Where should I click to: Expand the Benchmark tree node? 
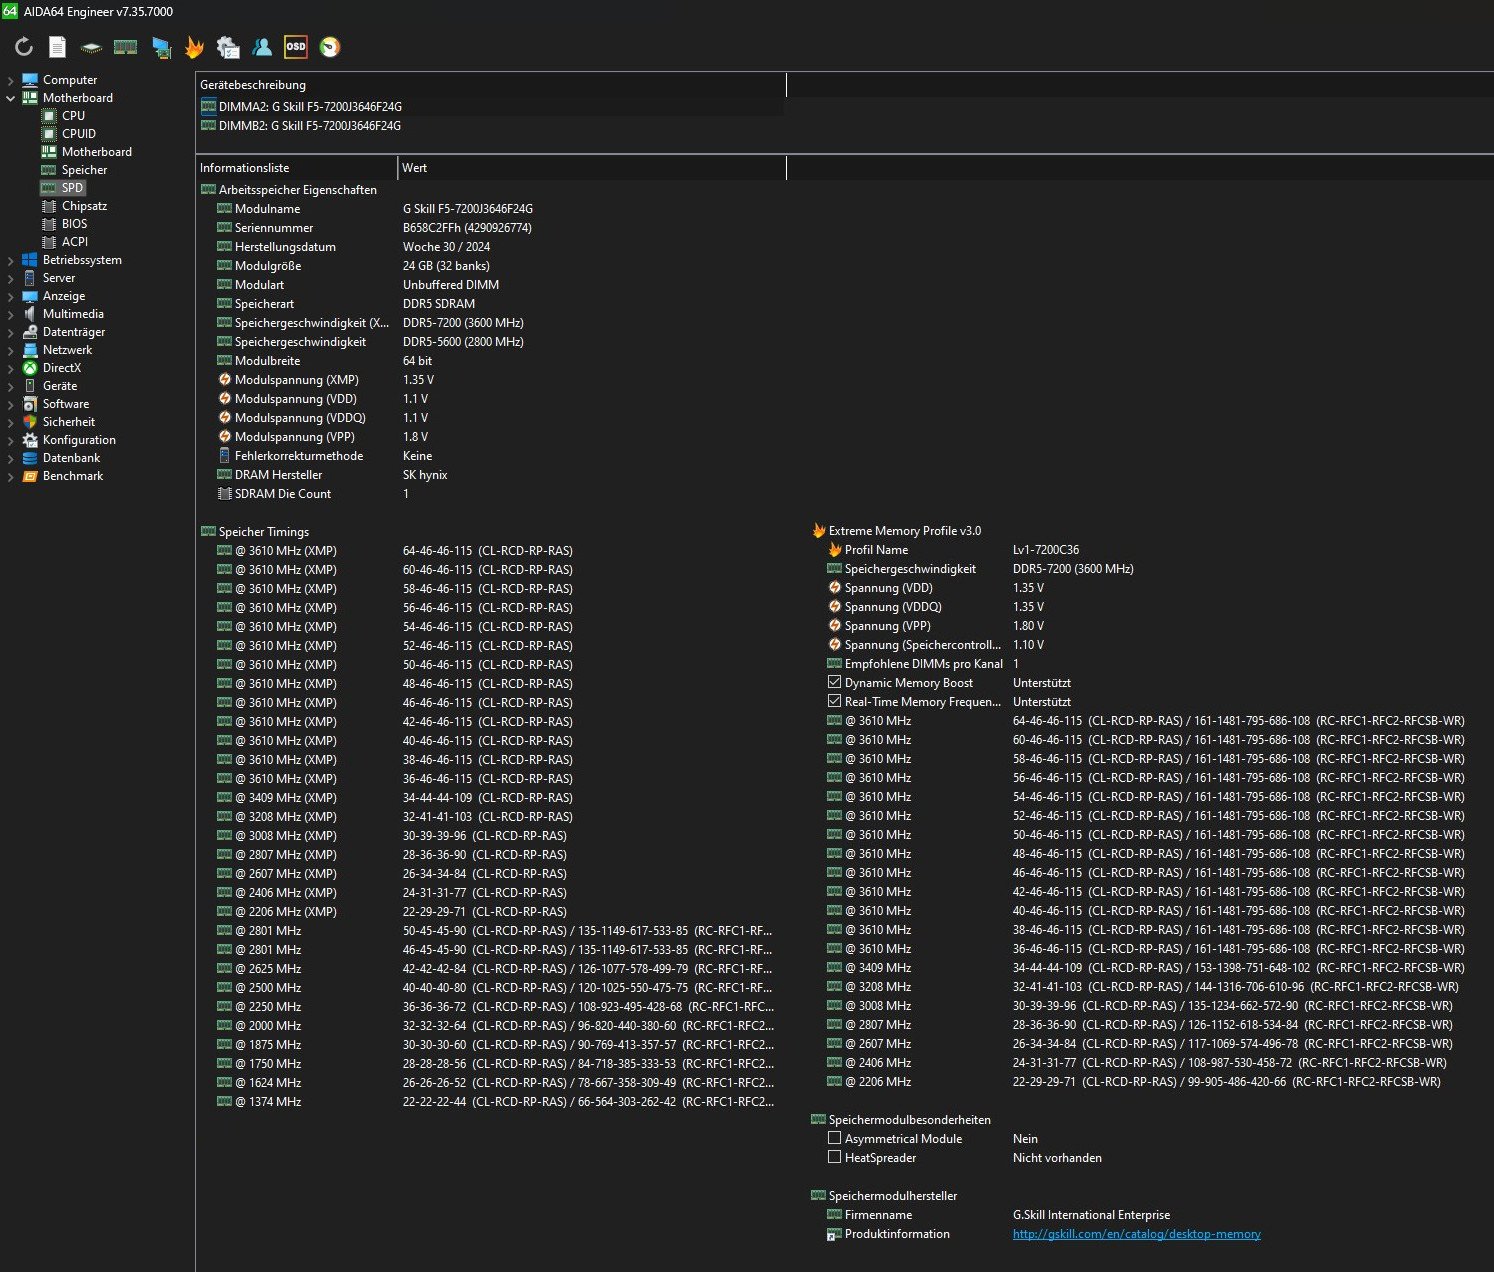(x=11, y=476)
